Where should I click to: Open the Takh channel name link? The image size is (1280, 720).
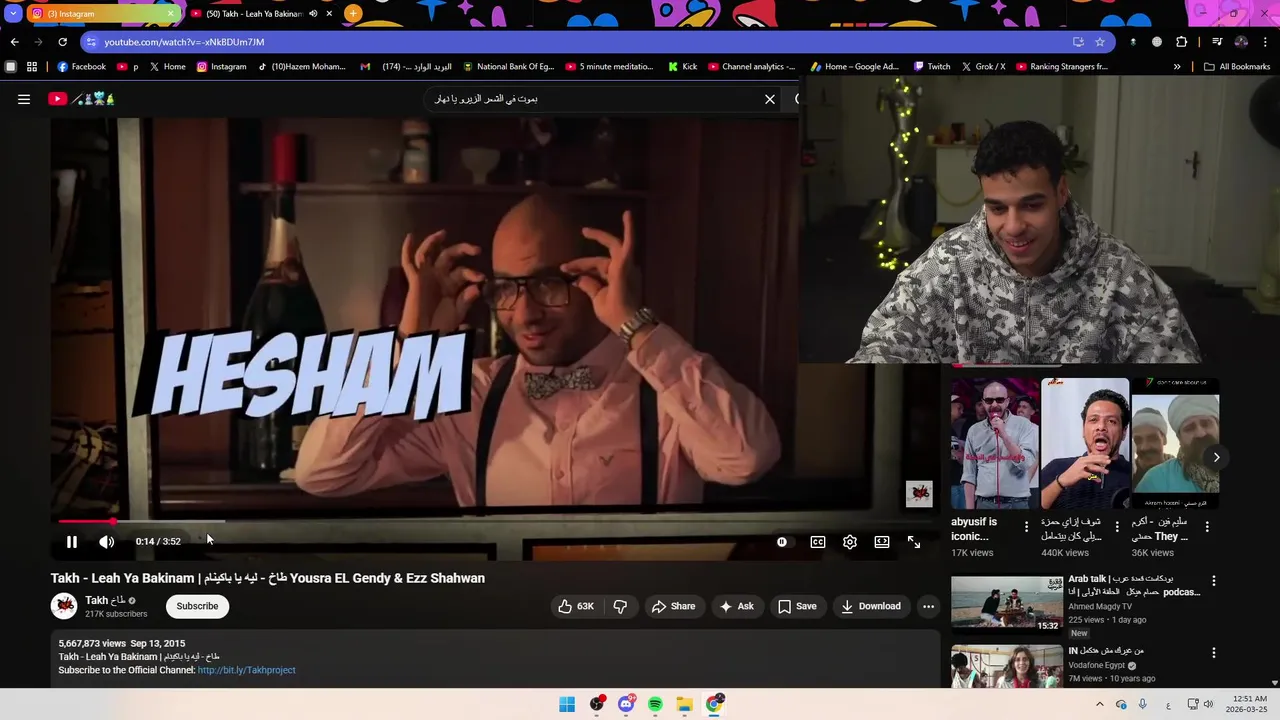[x=105, y=600]
